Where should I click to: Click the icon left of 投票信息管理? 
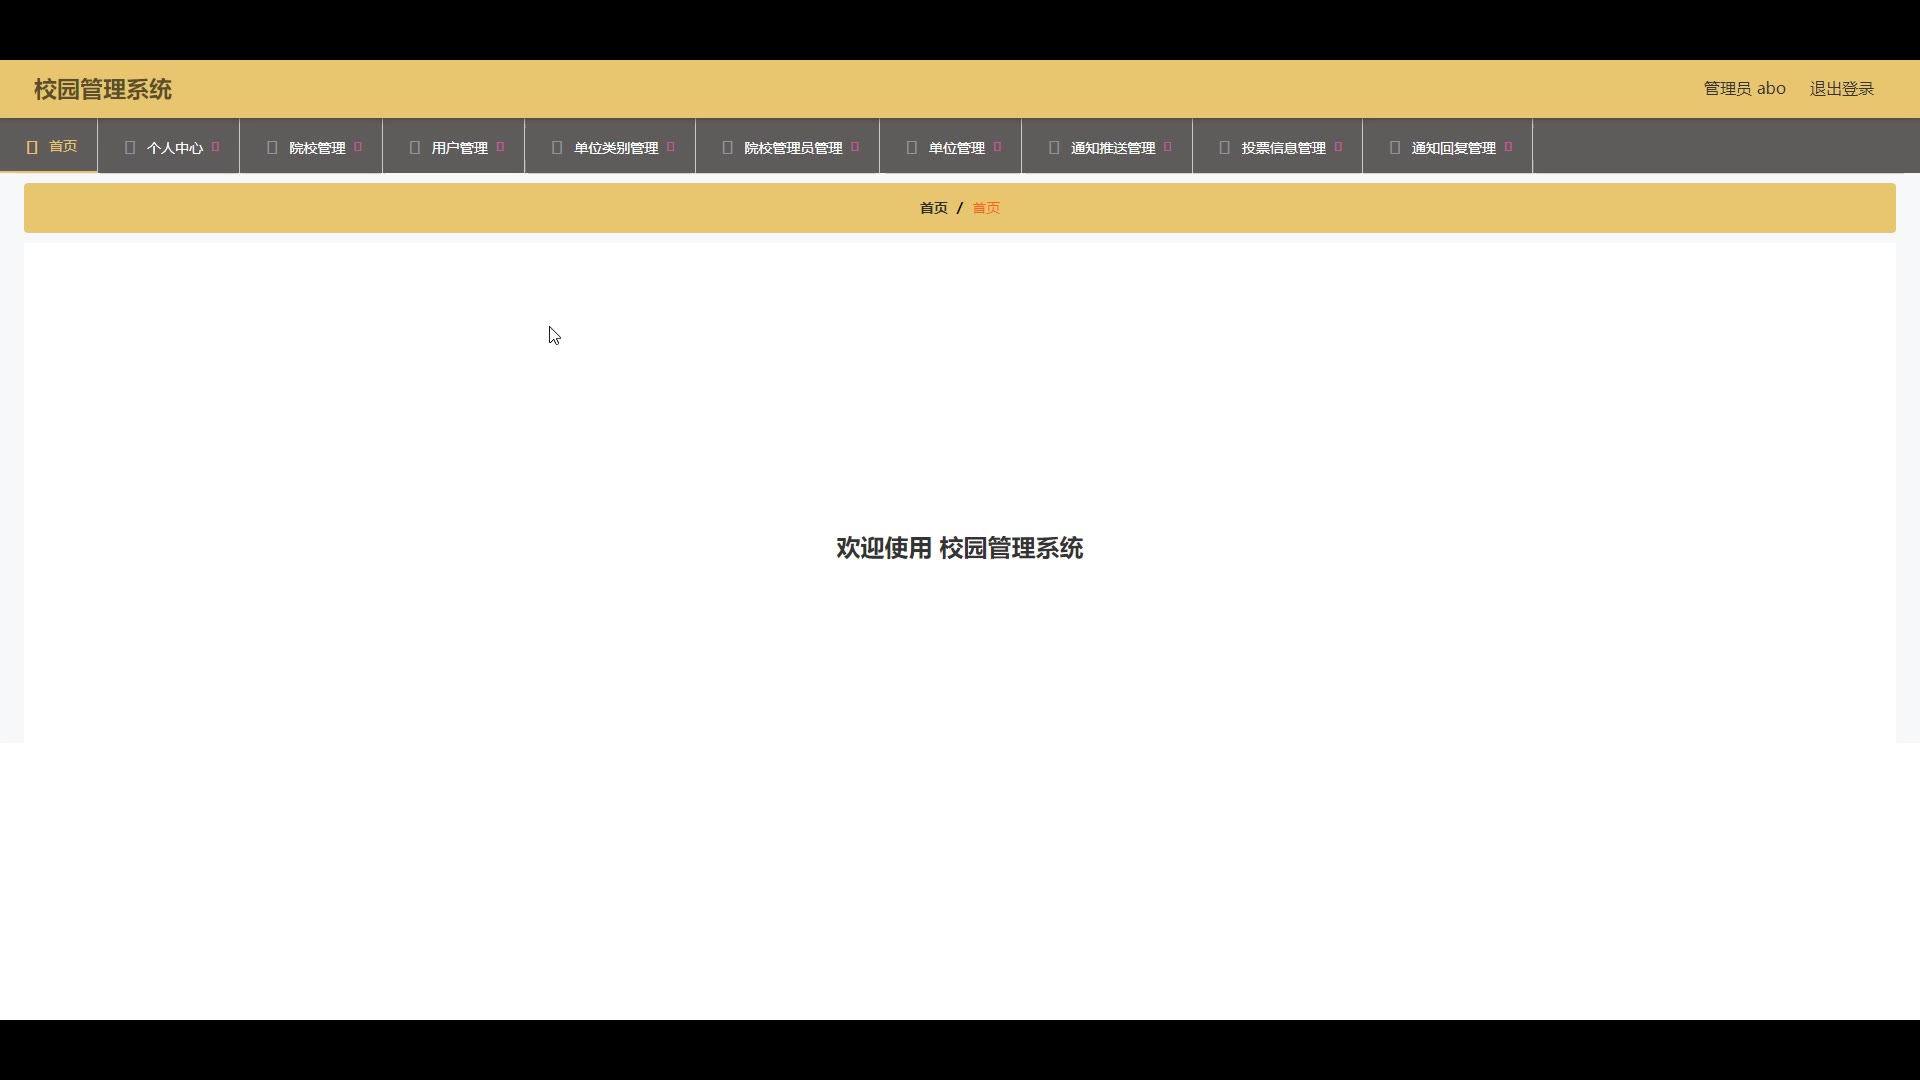coord(1225,147)
